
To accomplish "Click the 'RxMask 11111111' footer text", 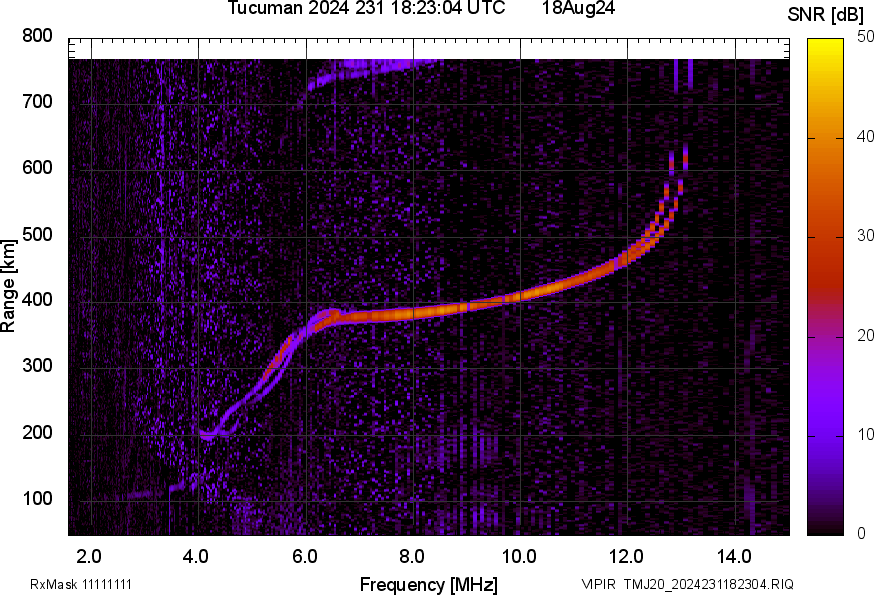I will 81,584.
